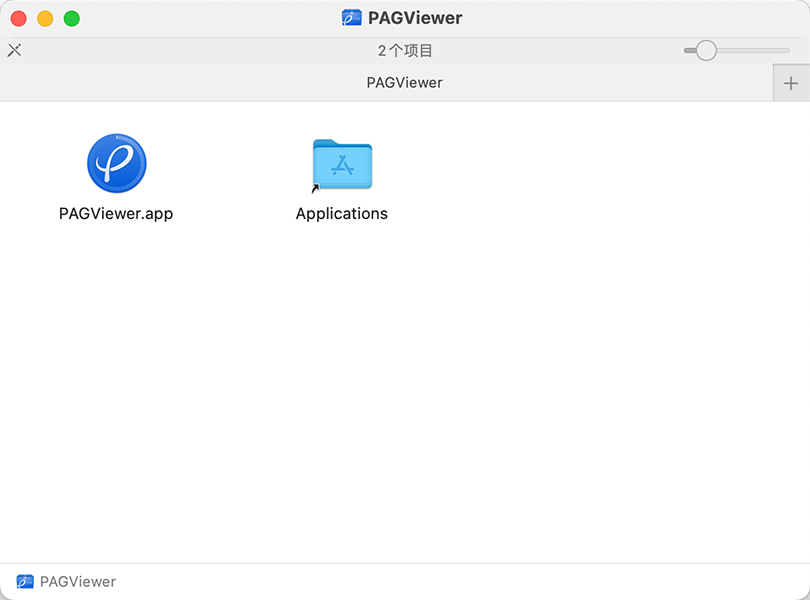Click the PAGViewer window title text
810x600 pixels.
[x=415, y=18]
